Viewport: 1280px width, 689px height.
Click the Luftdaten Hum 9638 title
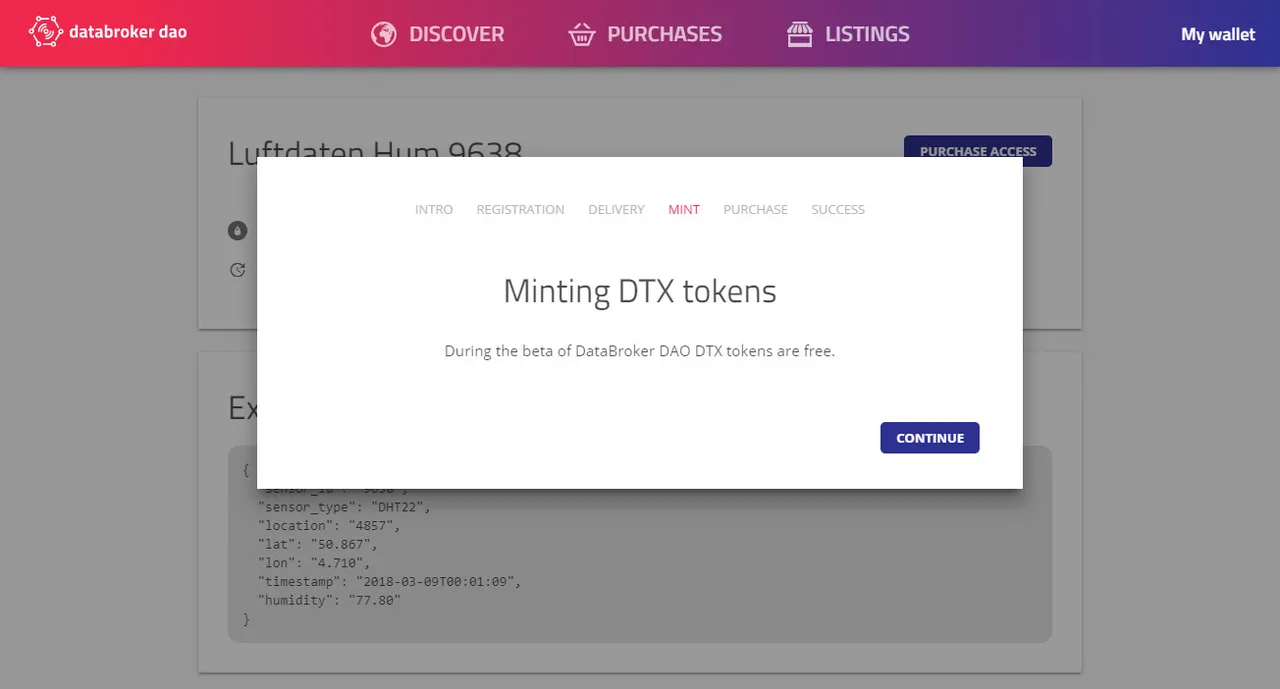[375, 152]
